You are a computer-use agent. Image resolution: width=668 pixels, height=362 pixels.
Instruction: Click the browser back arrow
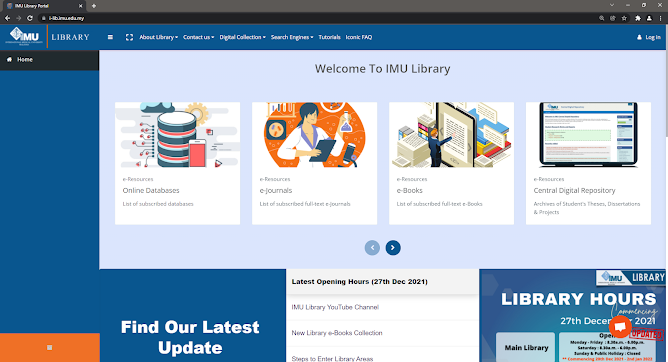click(x=7, y=18)
